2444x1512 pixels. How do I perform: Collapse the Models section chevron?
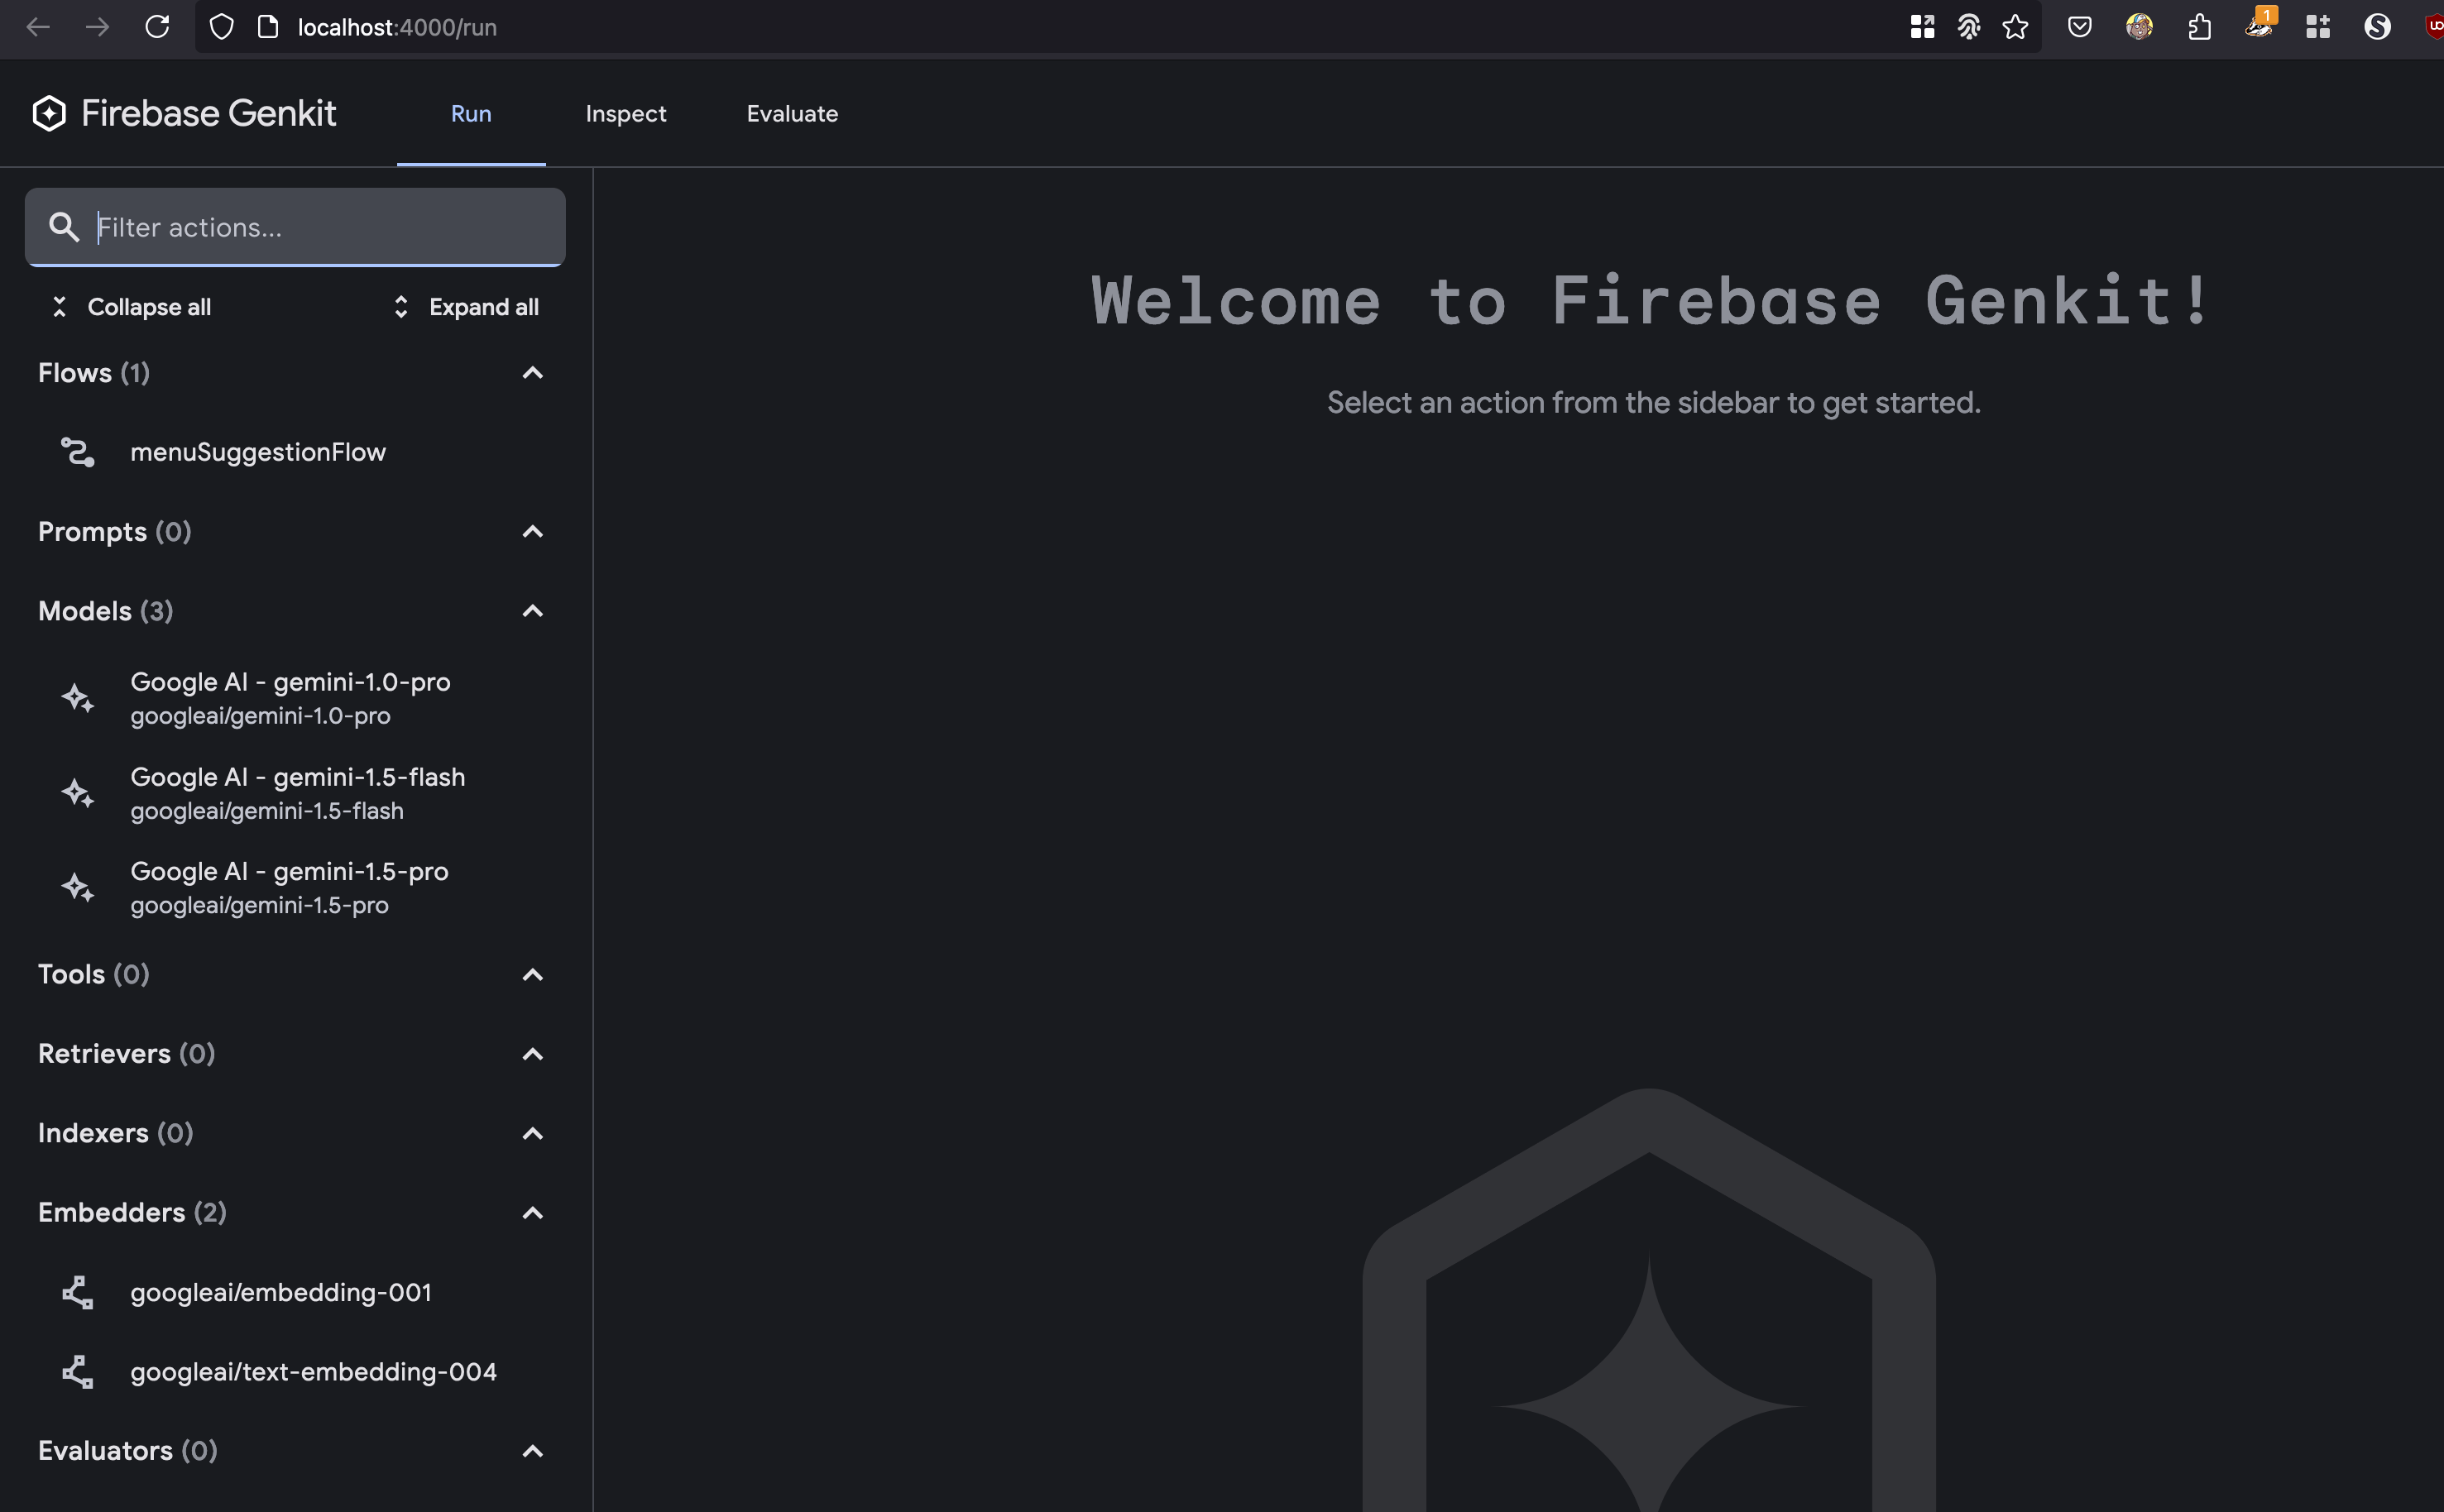click(532, 611)
